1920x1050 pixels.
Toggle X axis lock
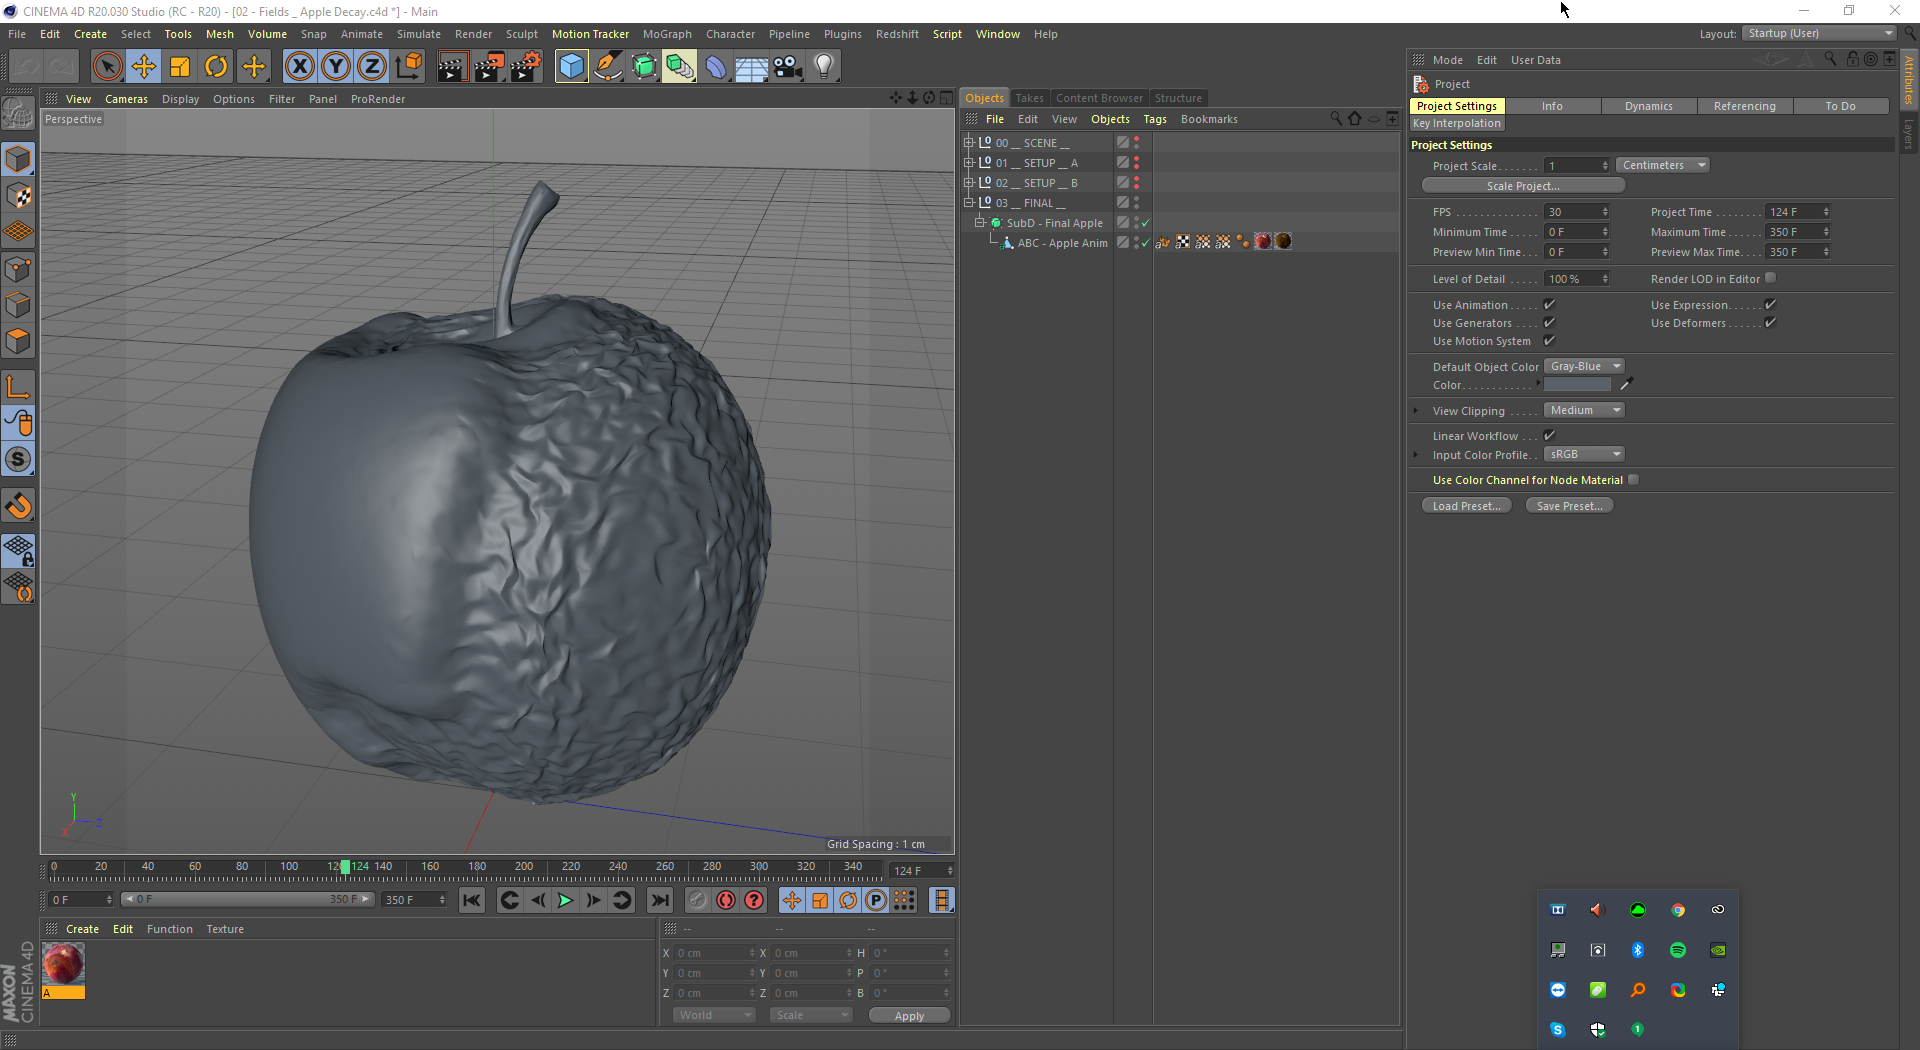[x=299, y=67]
